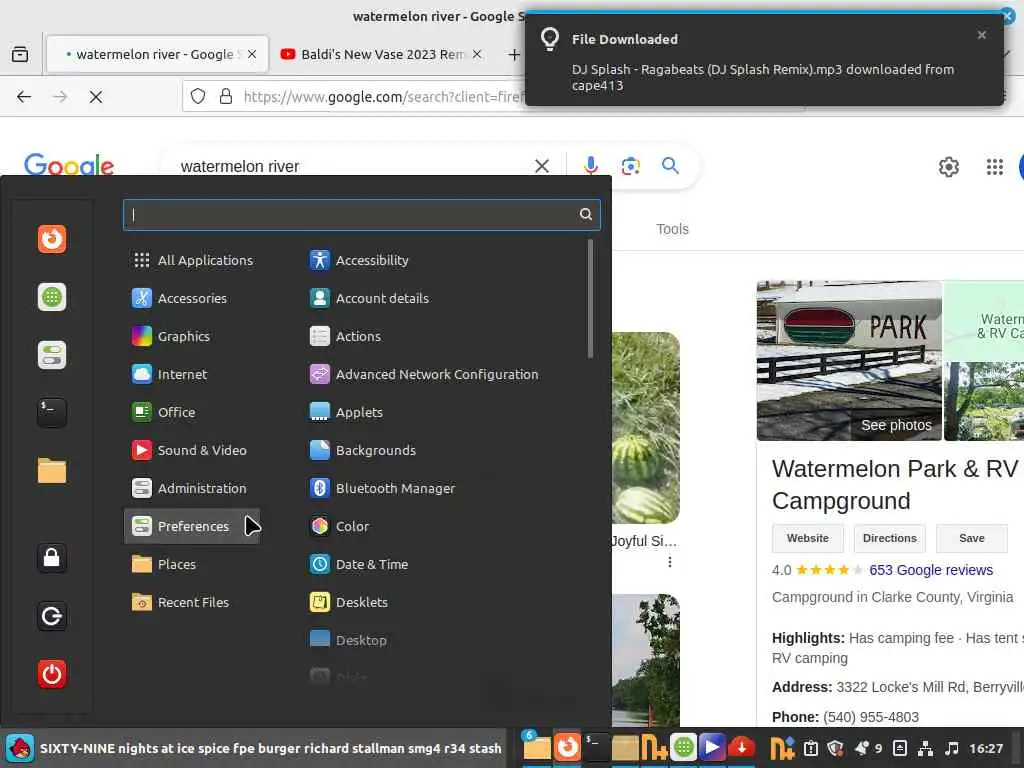Viewport: 1024px width, 768px height.
Task: Click the Log Out icon in the menu
Action: tap(52, 616)
